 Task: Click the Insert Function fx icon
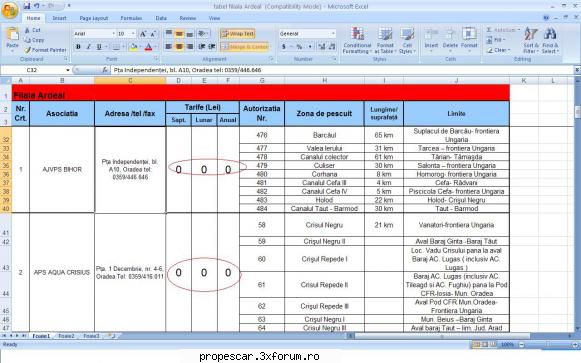(x=105, y=70)
